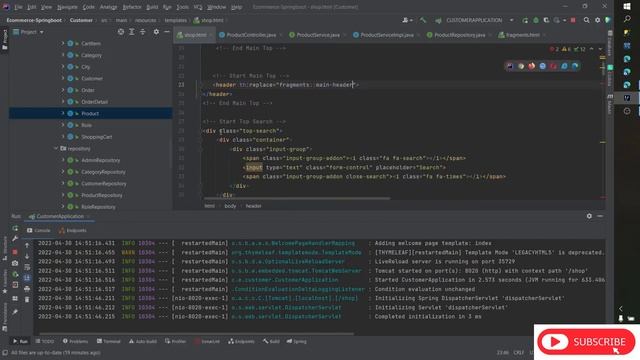Open Firefox browser preview icon in editor
The width and height of the screenshot is (640, 360).
tap(531, 66)
